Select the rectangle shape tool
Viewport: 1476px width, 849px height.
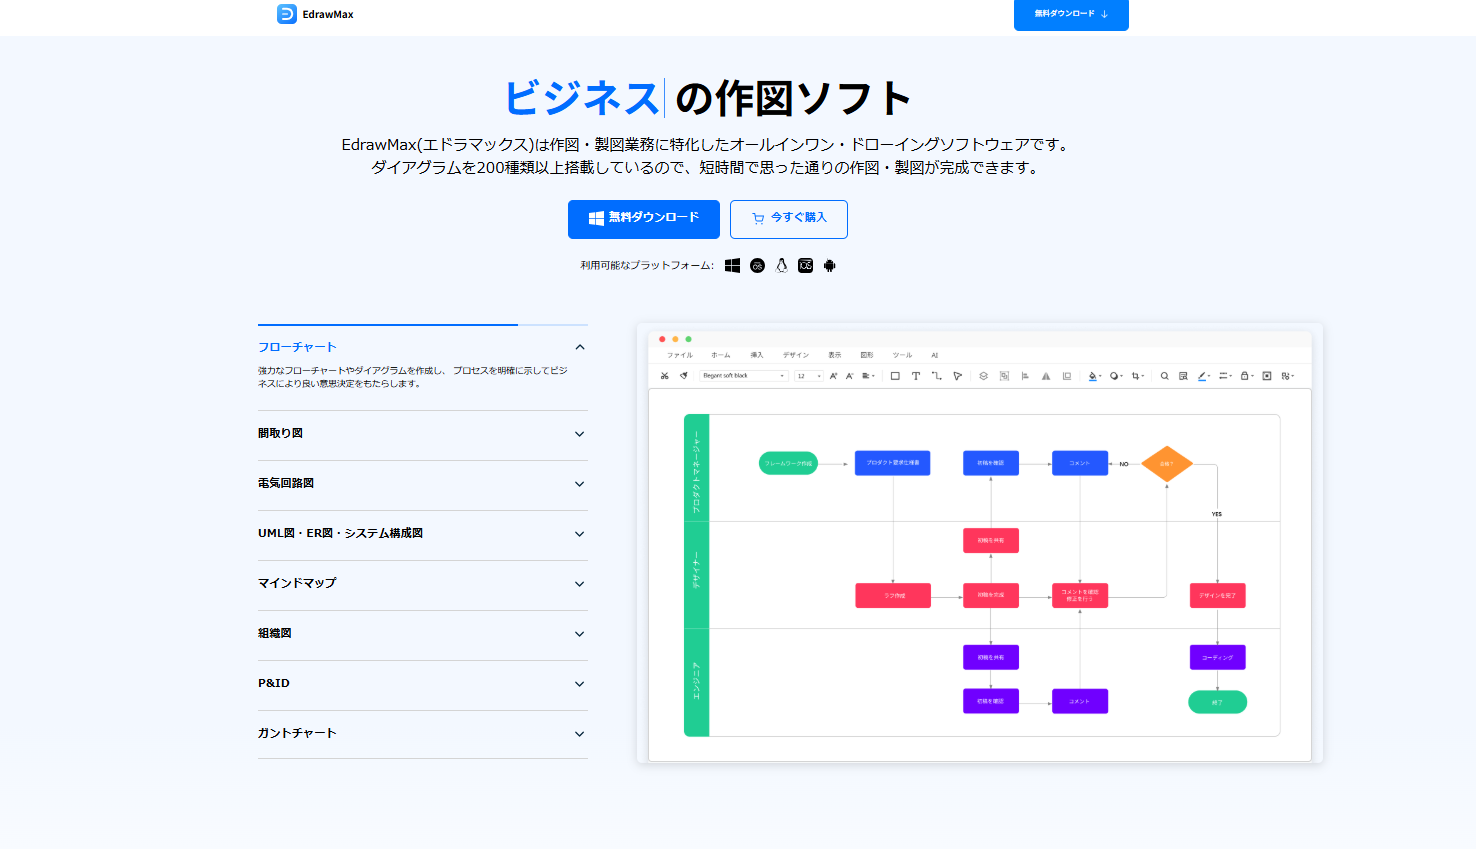pos(895,376)
